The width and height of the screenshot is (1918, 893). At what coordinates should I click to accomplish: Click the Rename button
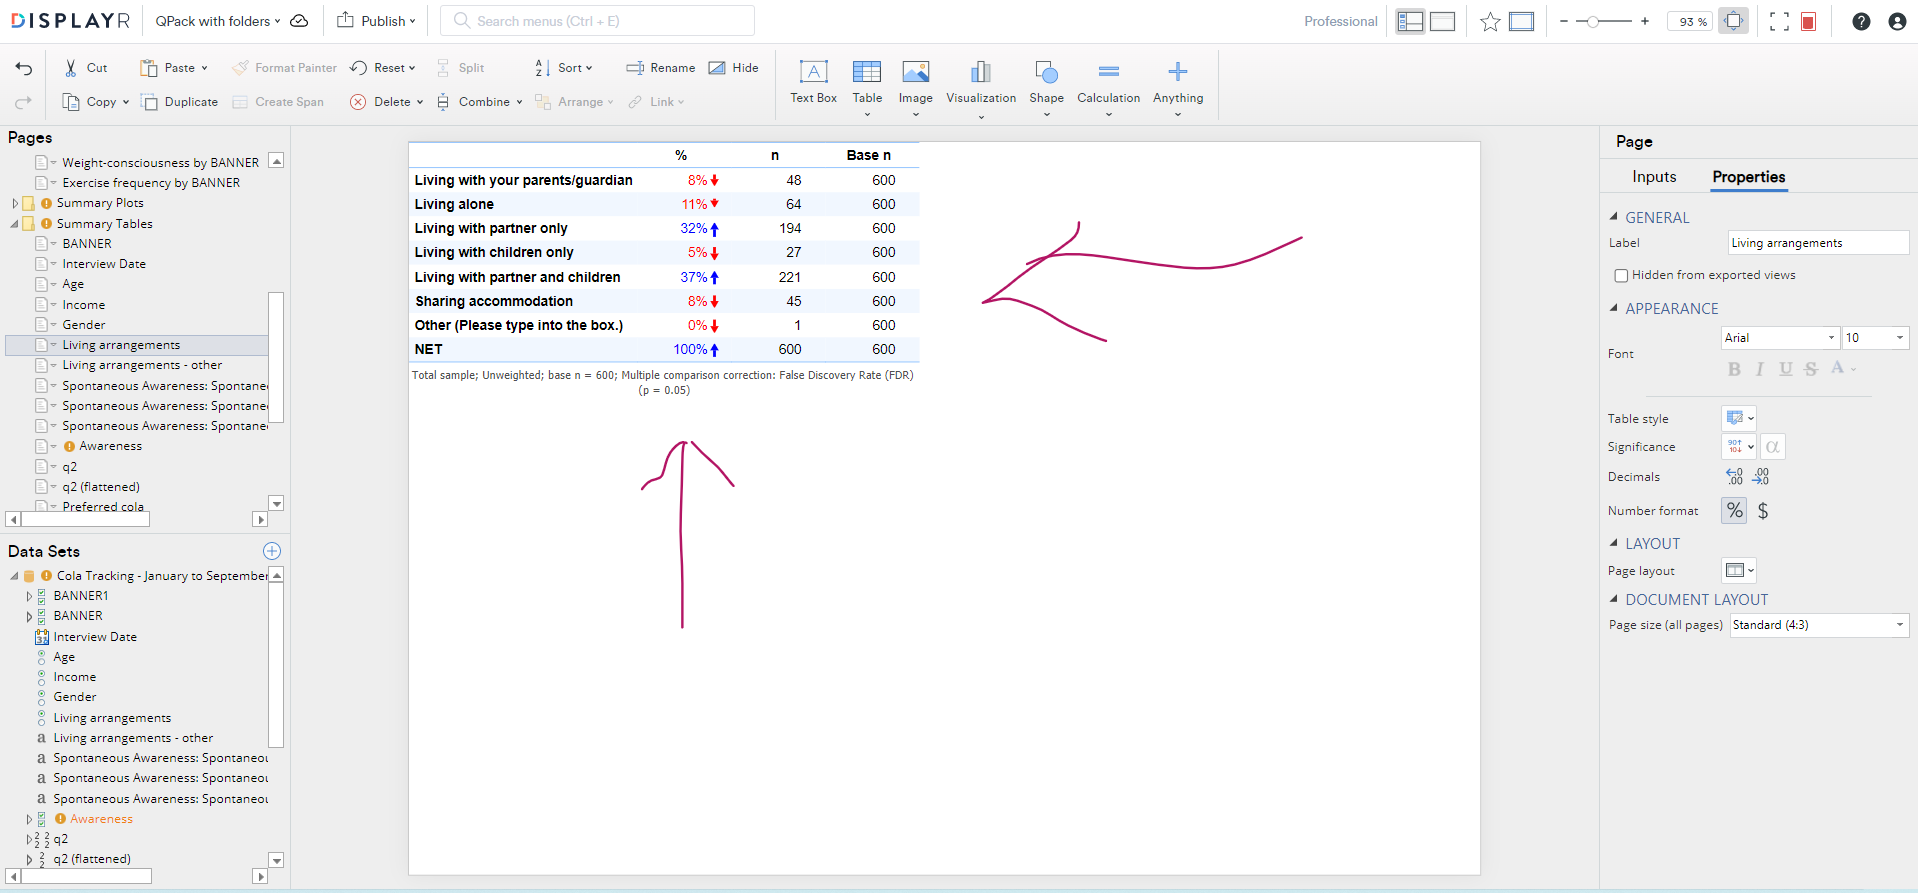click(661, 68)
